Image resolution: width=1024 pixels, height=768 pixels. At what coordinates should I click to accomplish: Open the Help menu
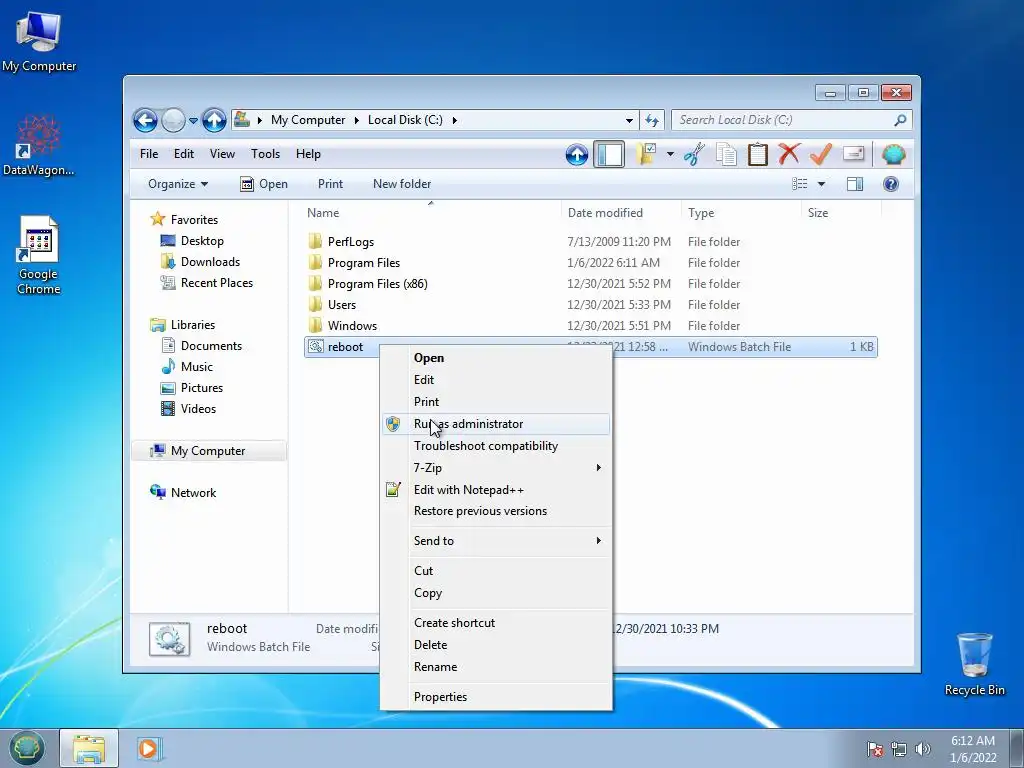pyautogui.click(x=308, y=154)
